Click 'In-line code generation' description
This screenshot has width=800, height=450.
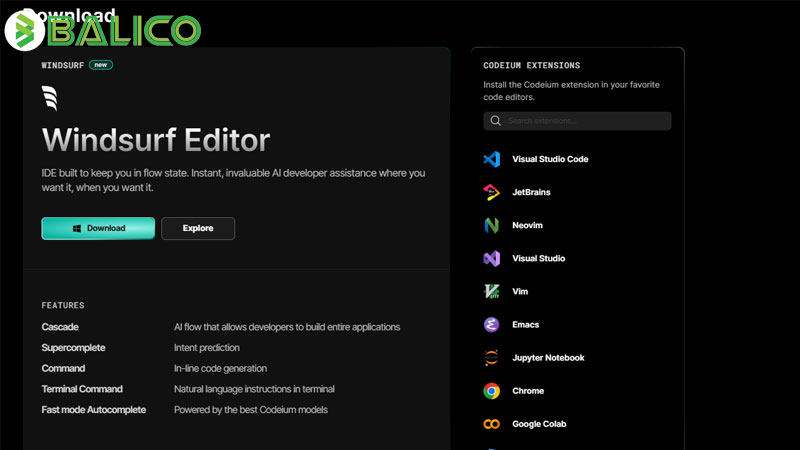click(x=220, y=368)
